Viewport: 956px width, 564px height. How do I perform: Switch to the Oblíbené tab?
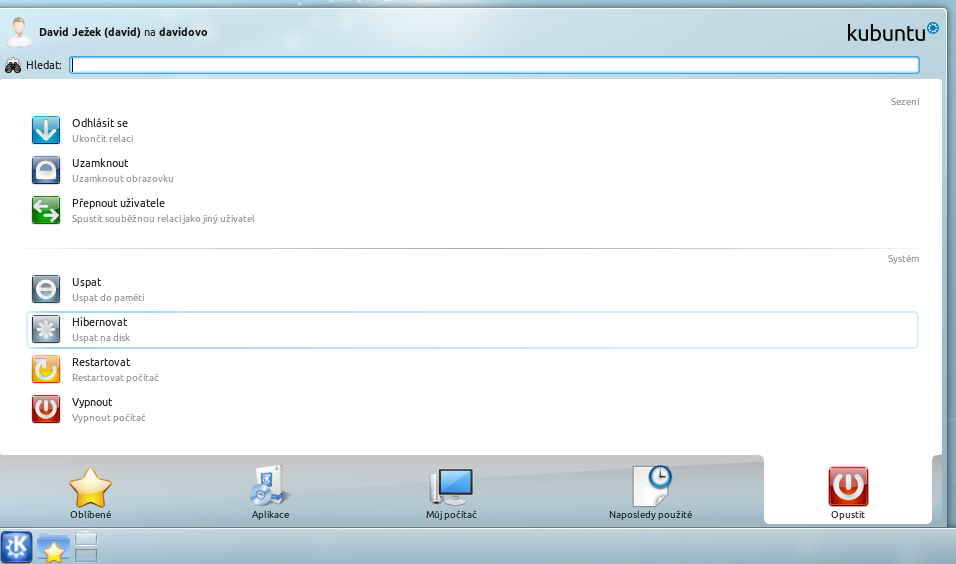90,493
